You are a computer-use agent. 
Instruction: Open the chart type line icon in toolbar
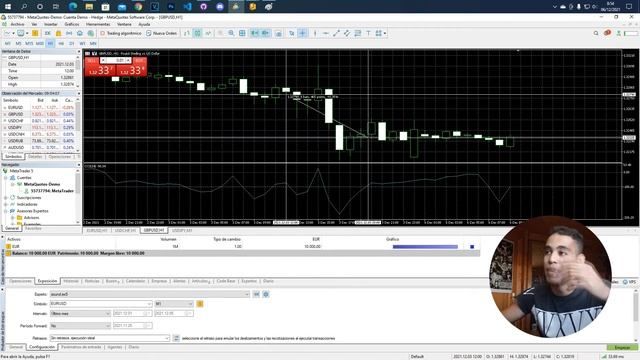[x=7, y=33]
